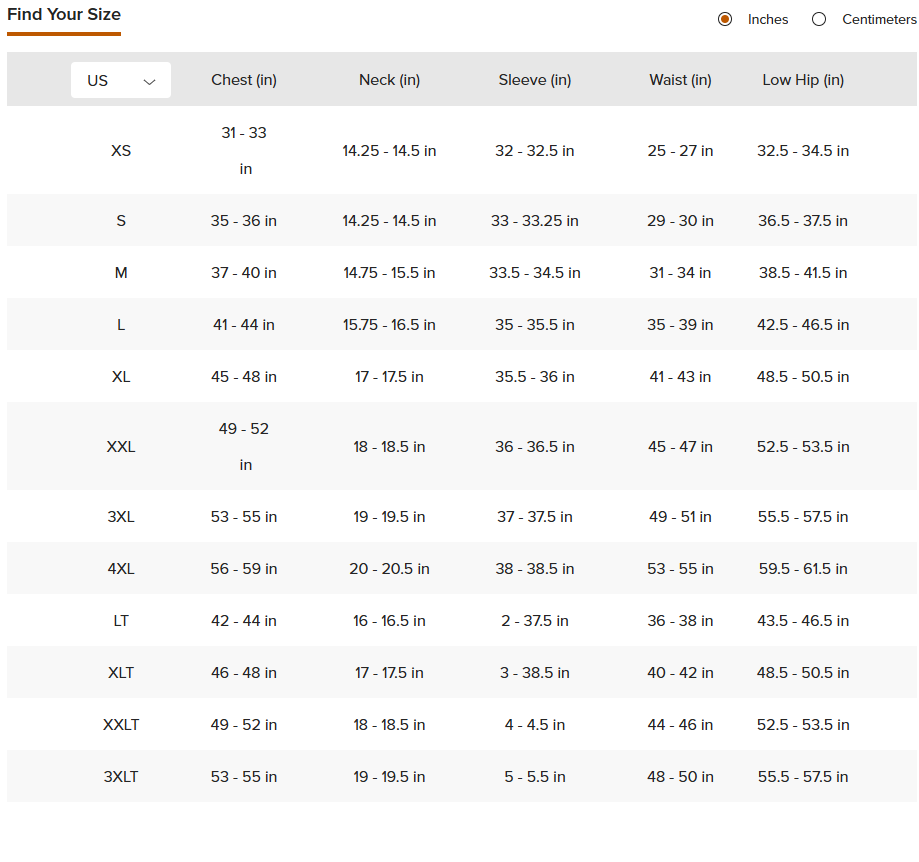Click the Inches label text
919x862 pixels.
tap(768, 19)
